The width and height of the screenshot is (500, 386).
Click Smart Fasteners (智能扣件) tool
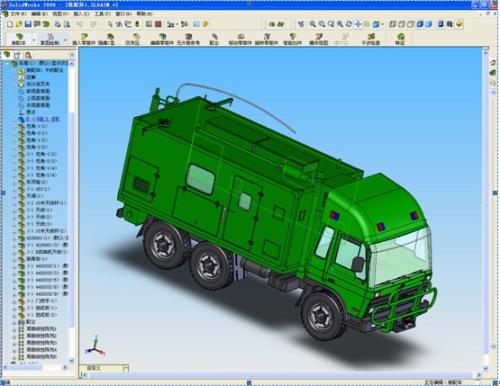tap(292, 39)
